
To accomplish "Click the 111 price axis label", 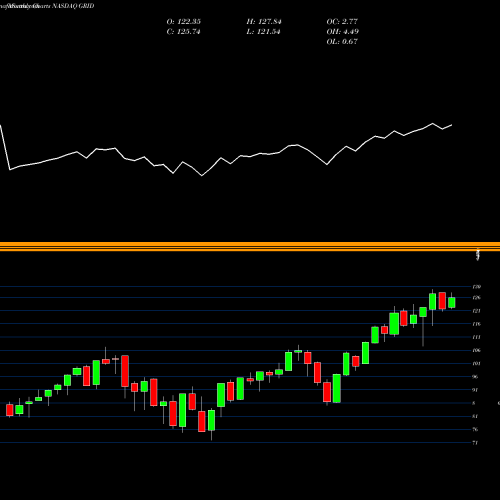I will click(477, 337).
